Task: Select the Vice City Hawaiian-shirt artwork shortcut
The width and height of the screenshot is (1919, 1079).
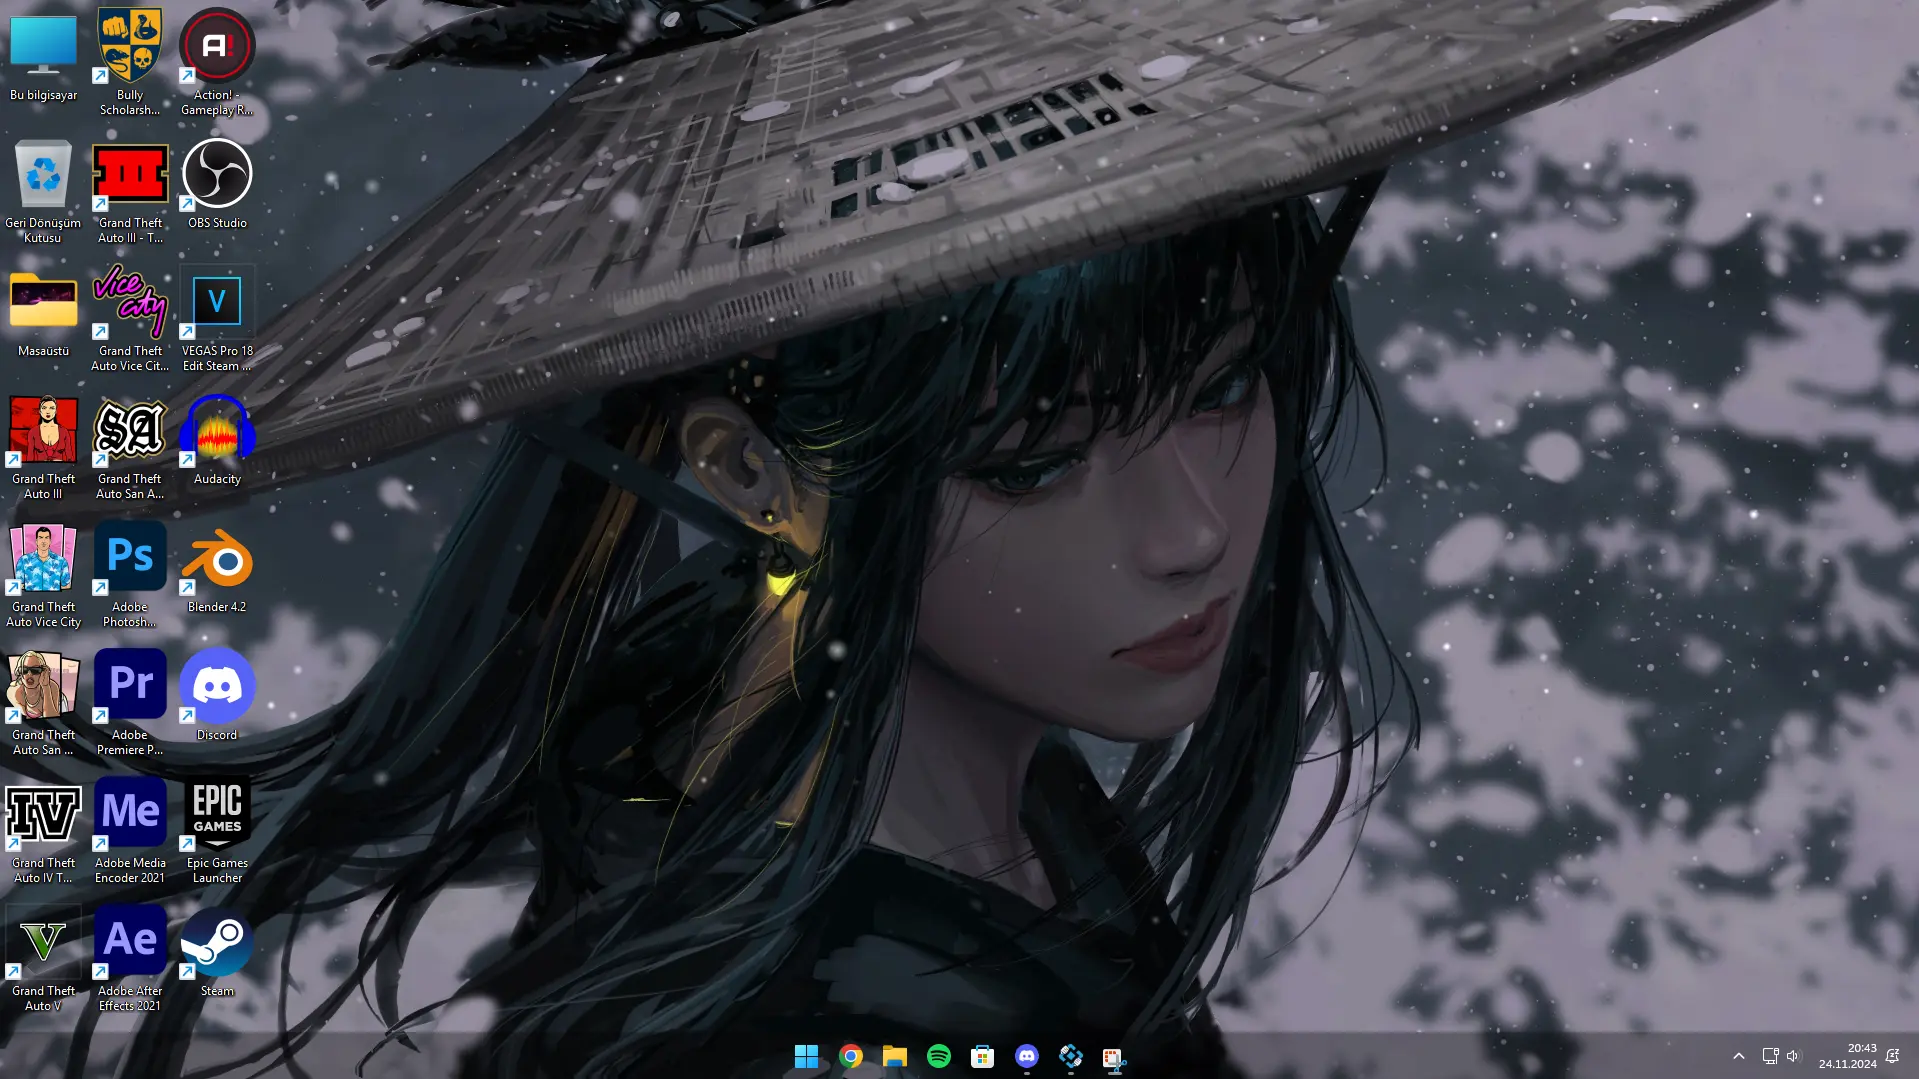Action: coord(43,575)
